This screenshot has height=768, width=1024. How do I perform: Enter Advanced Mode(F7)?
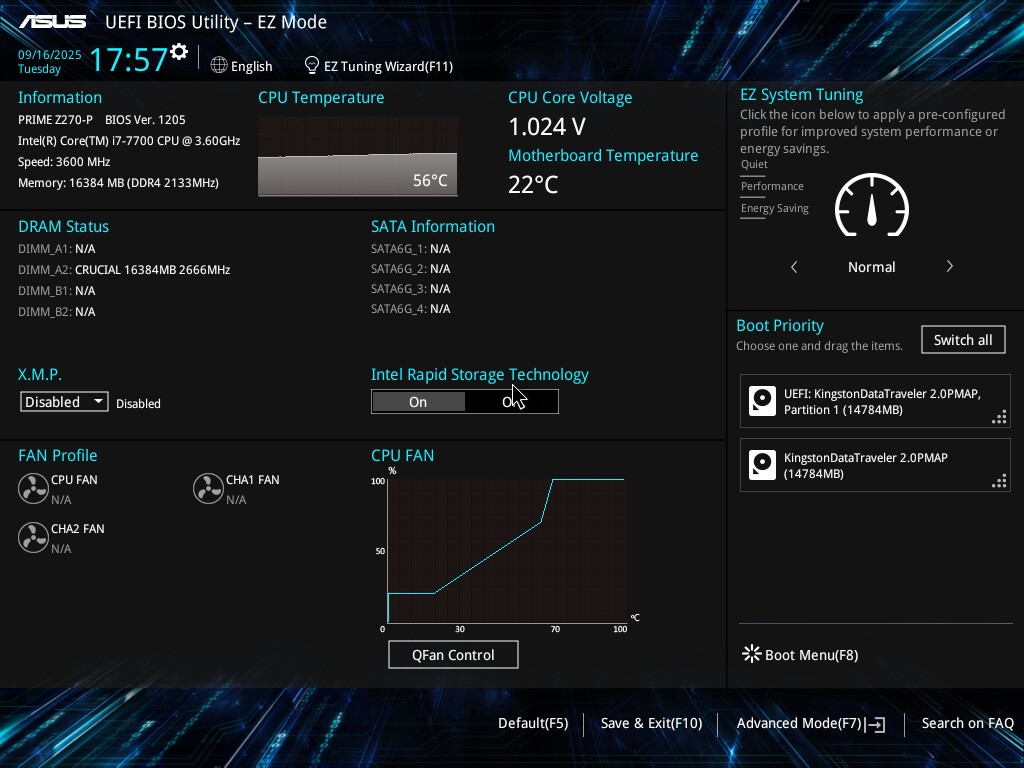799,723
